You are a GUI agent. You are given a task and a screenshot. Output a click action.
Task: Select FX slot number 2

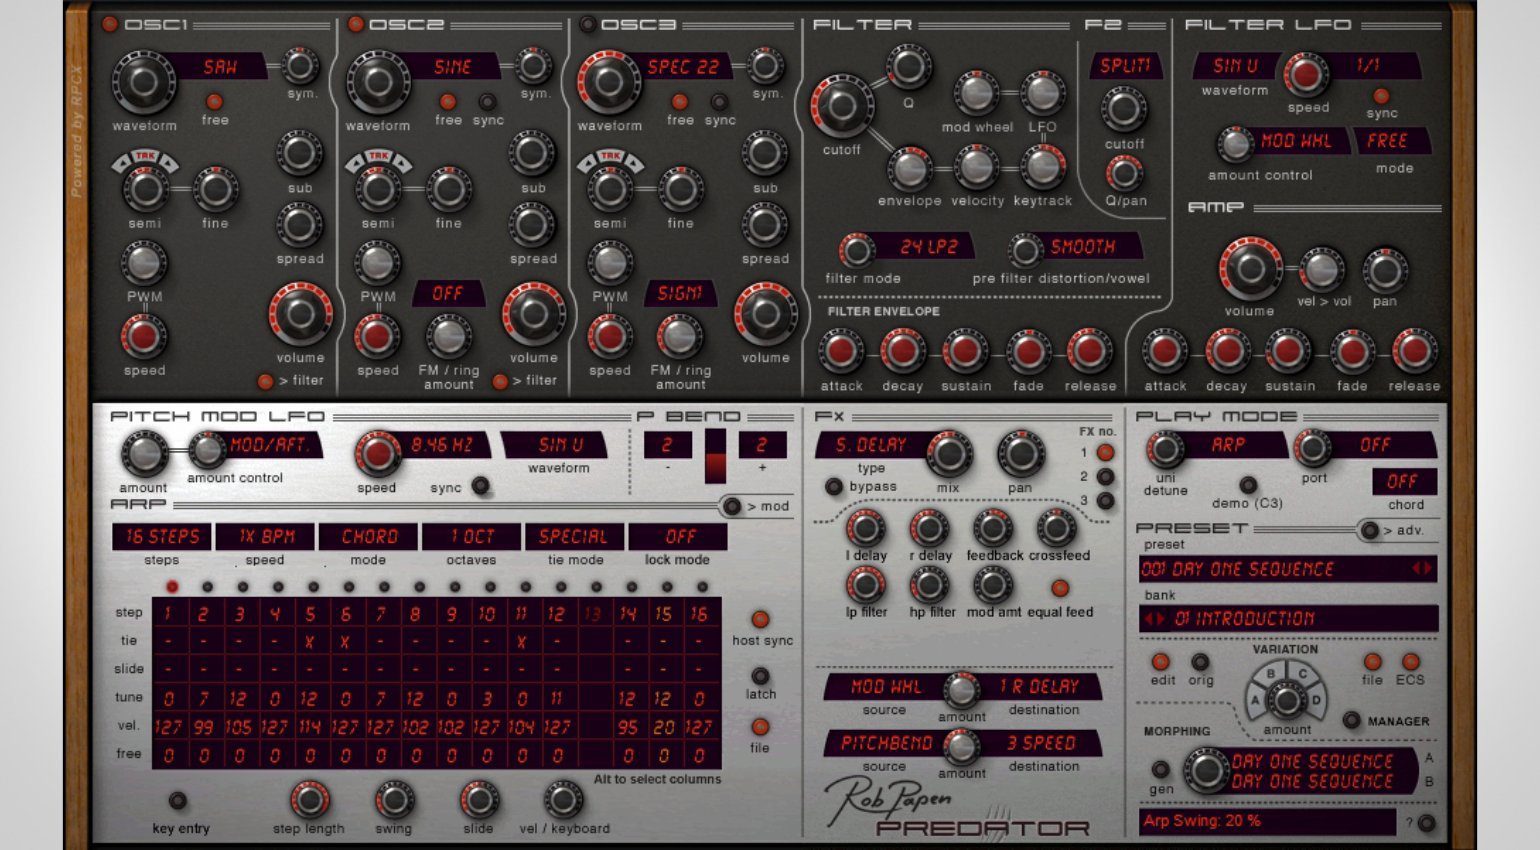coord(1105,477)
